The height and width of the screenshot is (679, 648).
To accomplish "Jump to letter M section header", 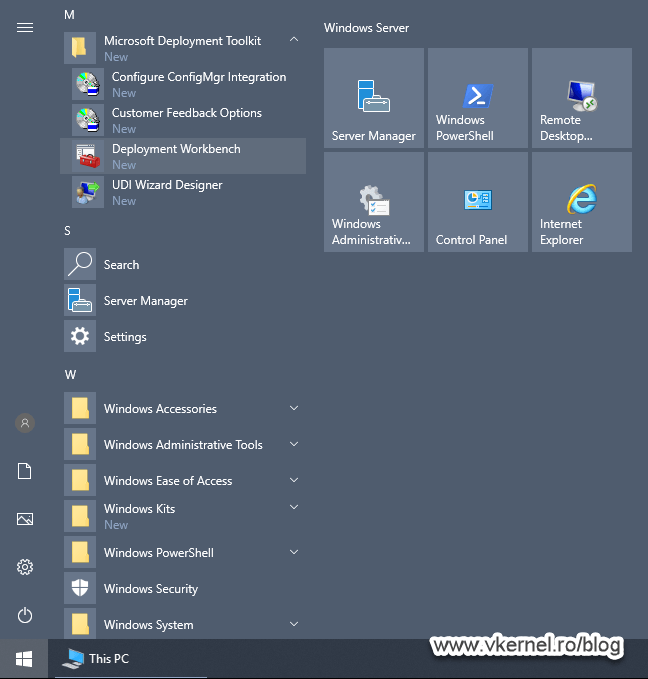I will tap(69, 15).
